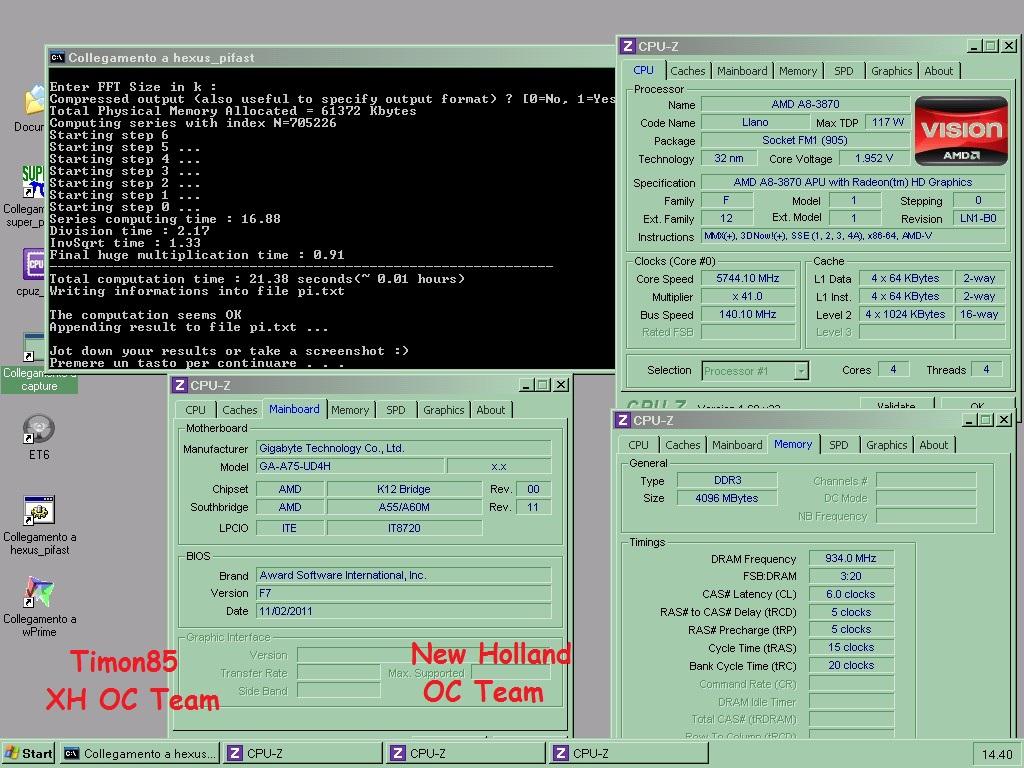Click the AMD A8-3870 name field

click(805, 104)
